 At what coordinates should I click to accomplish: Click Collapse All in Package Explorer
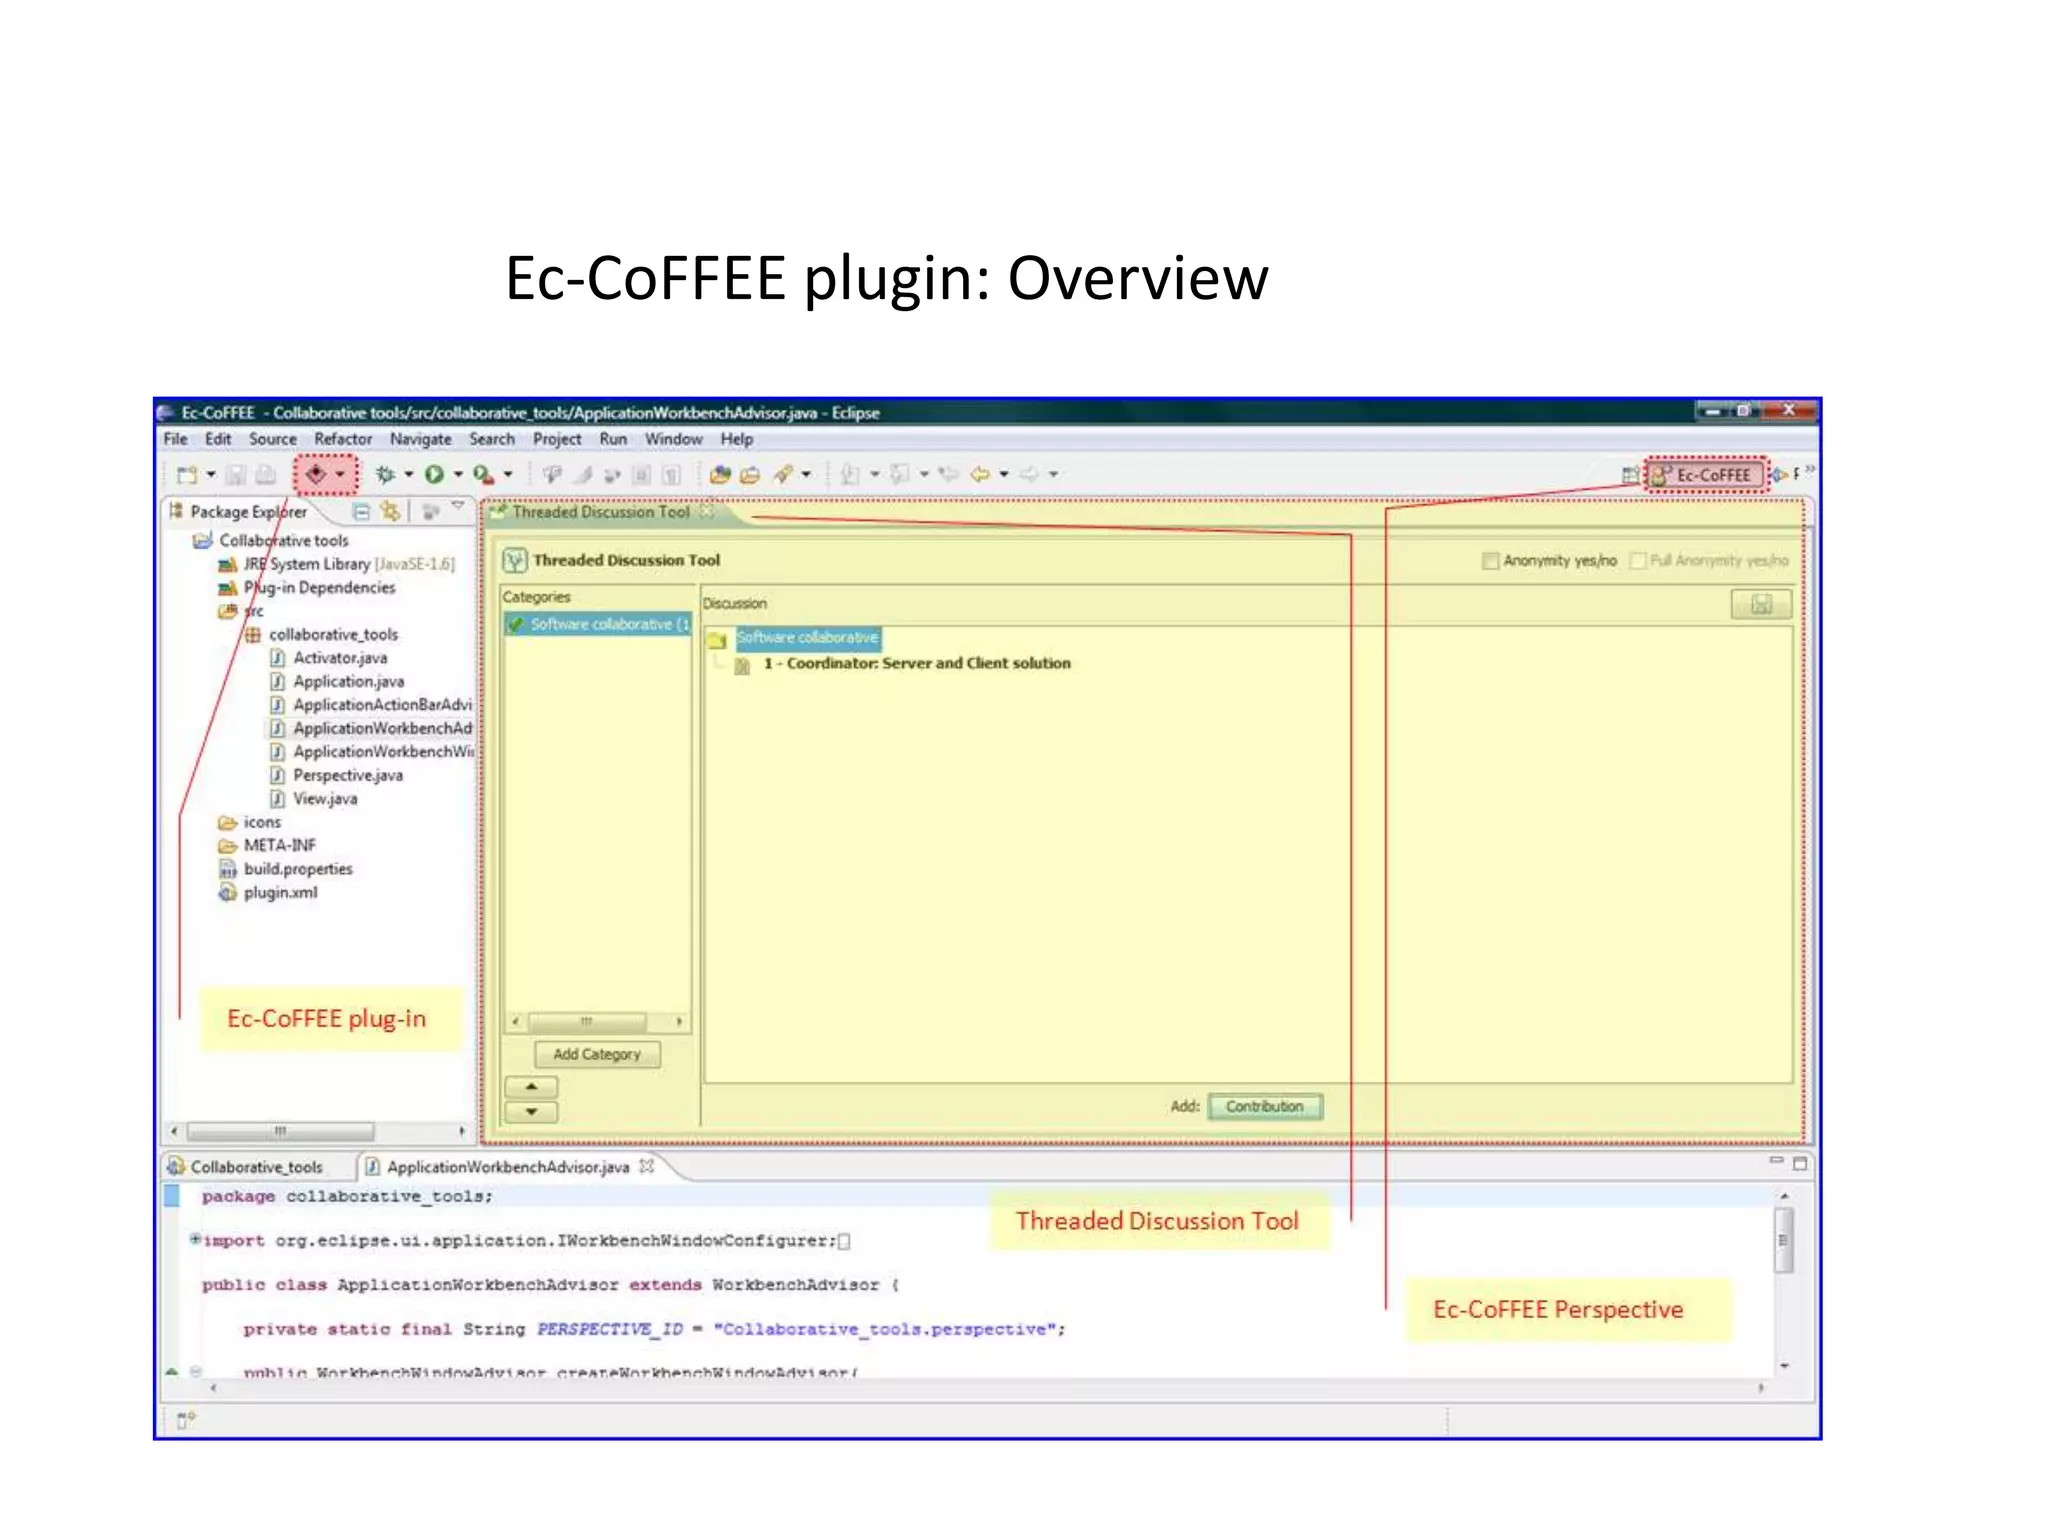pyautogui.click(x=361, y=512)
